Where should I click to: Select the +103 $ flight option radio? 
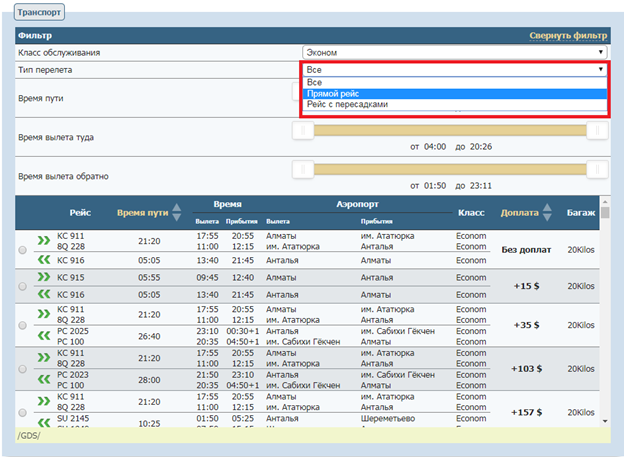[23, 369]
